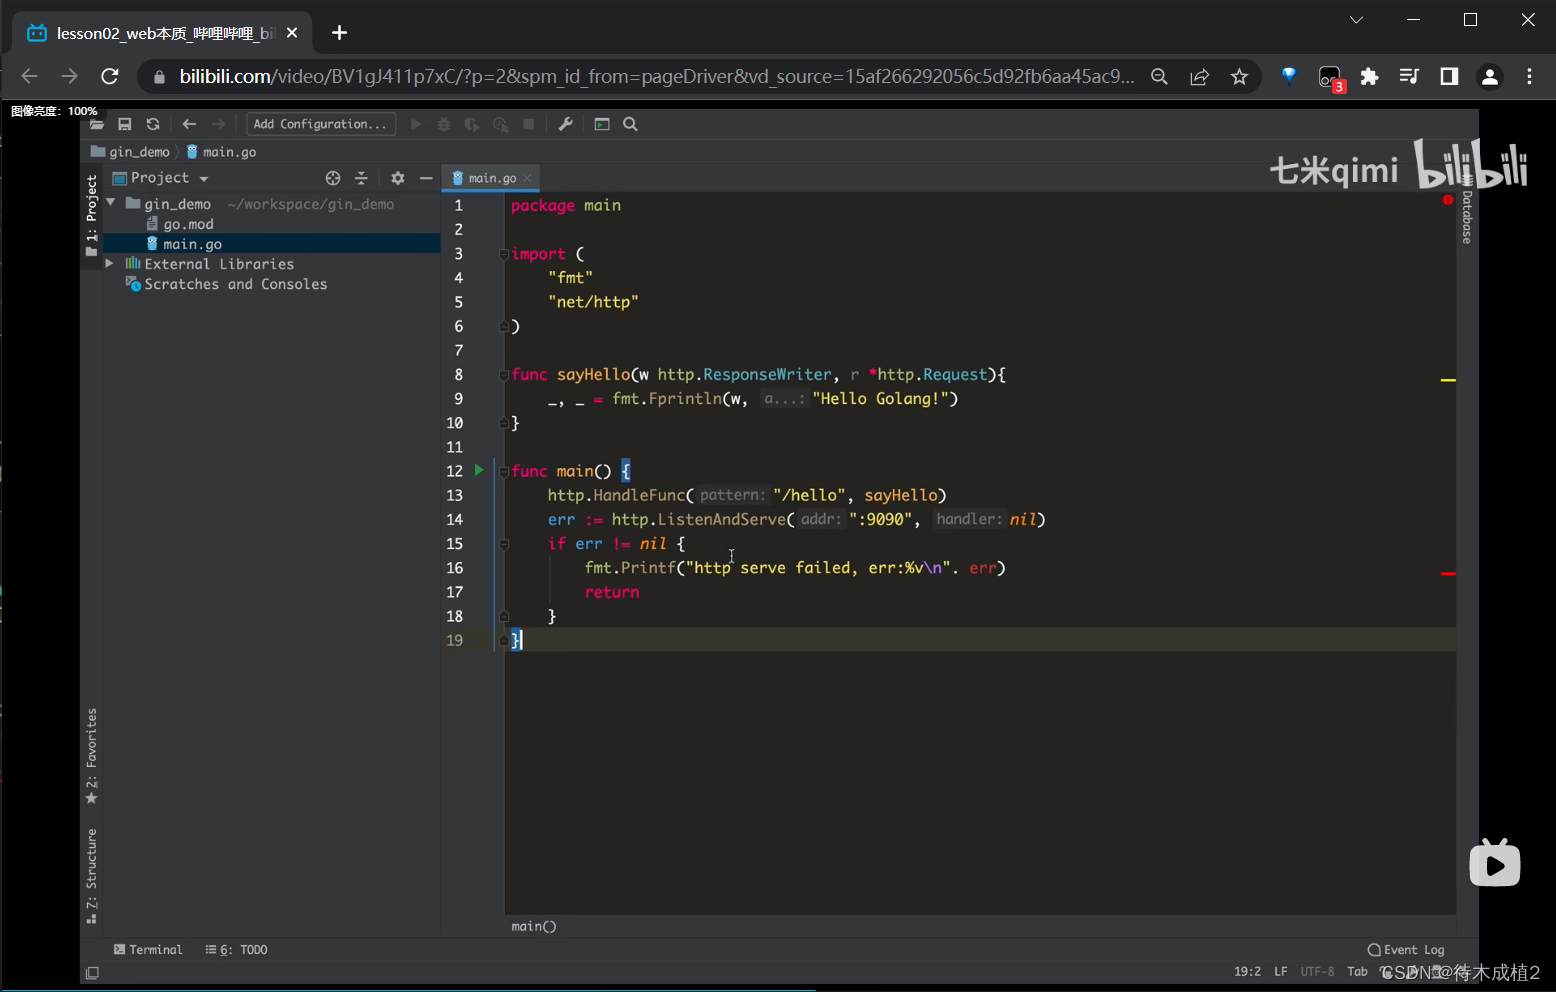1556x992 pixels.
Task: Open the Terminal tool window
Action: click(x=148, y=950)
